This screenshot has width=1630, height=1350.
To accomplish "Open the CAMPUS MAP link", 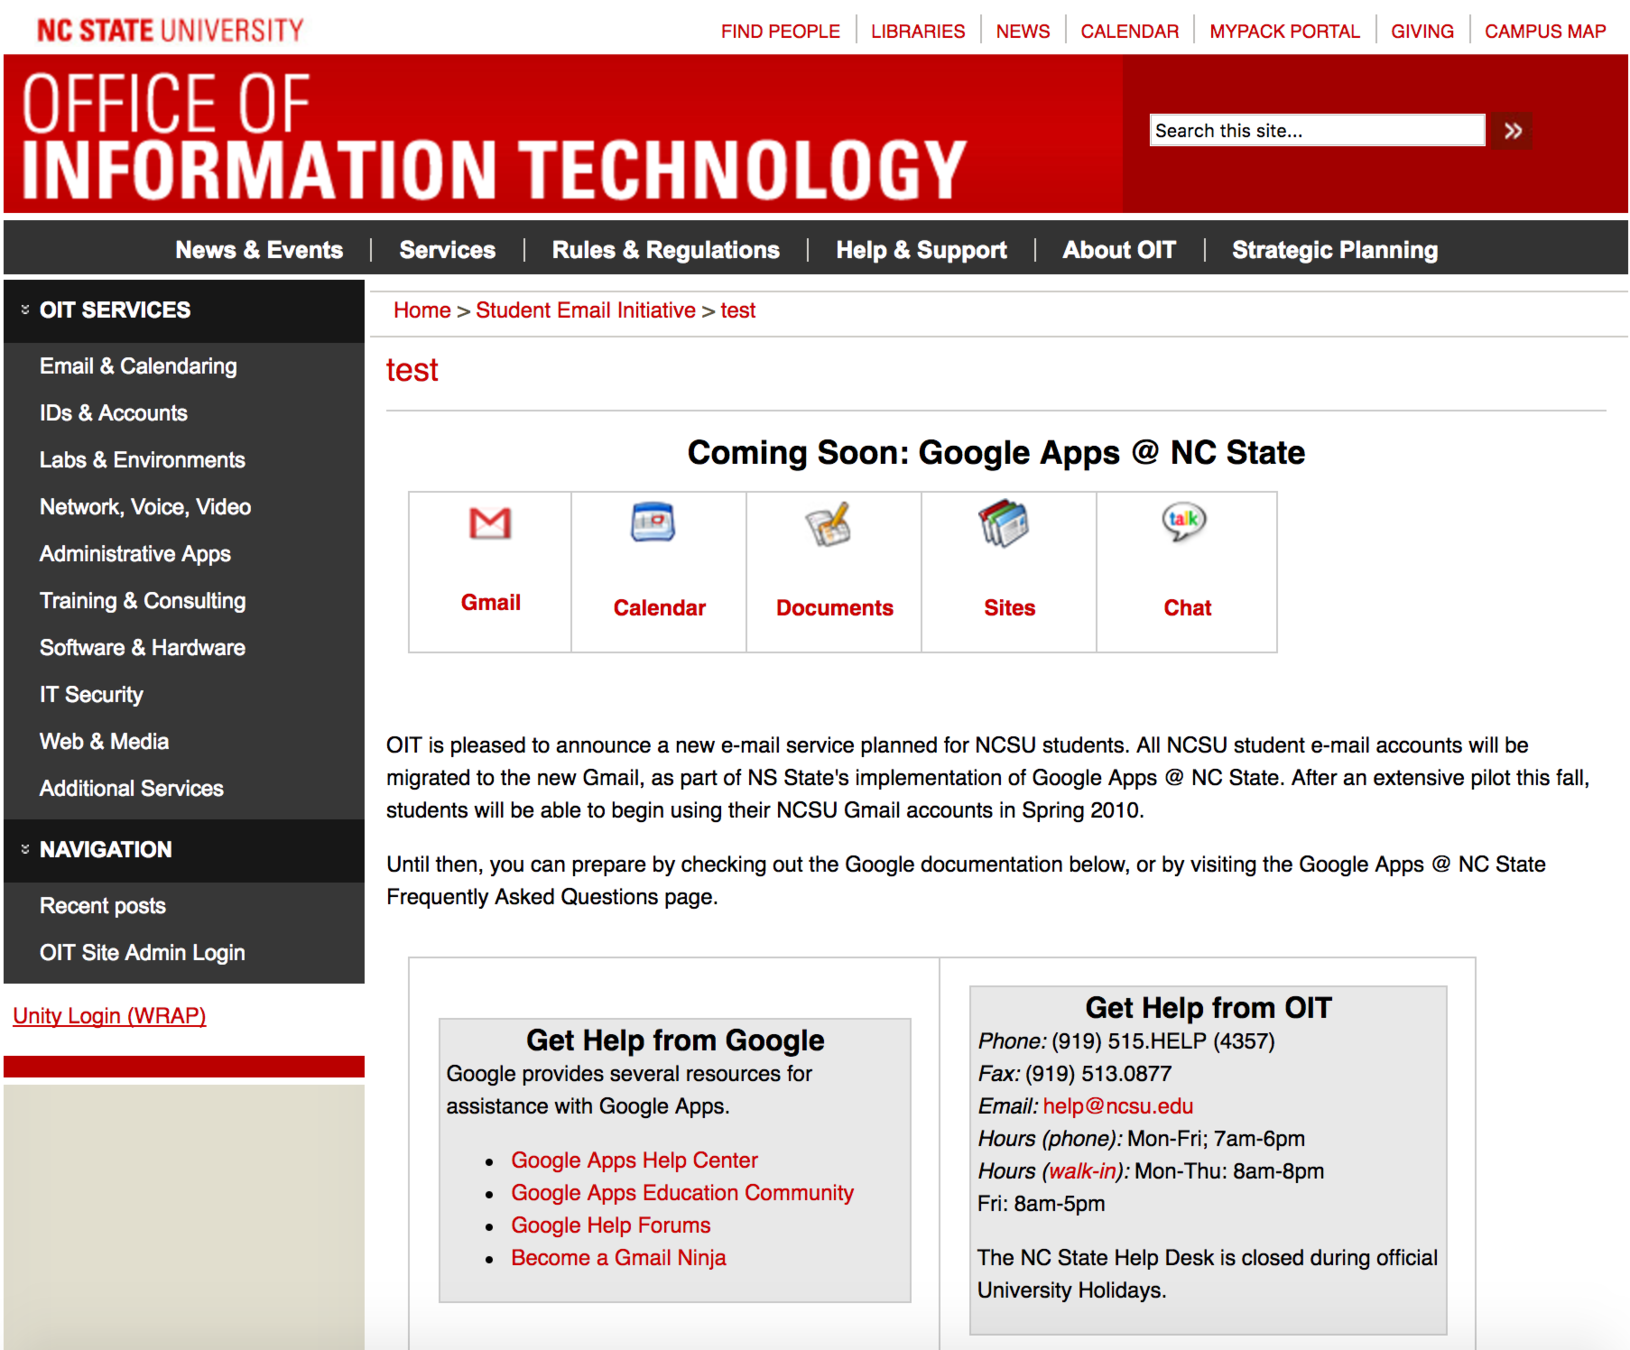I will (x=1545, y=31).
